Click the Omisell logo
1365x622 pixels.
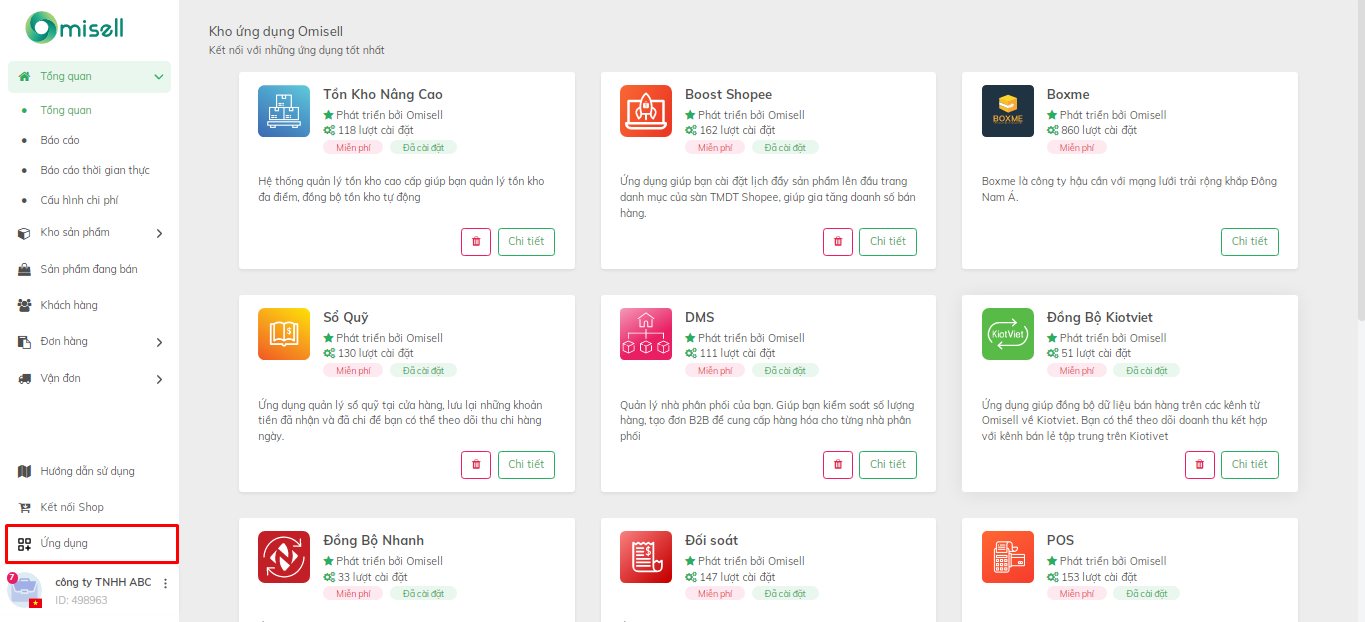[x=75, y=27]
